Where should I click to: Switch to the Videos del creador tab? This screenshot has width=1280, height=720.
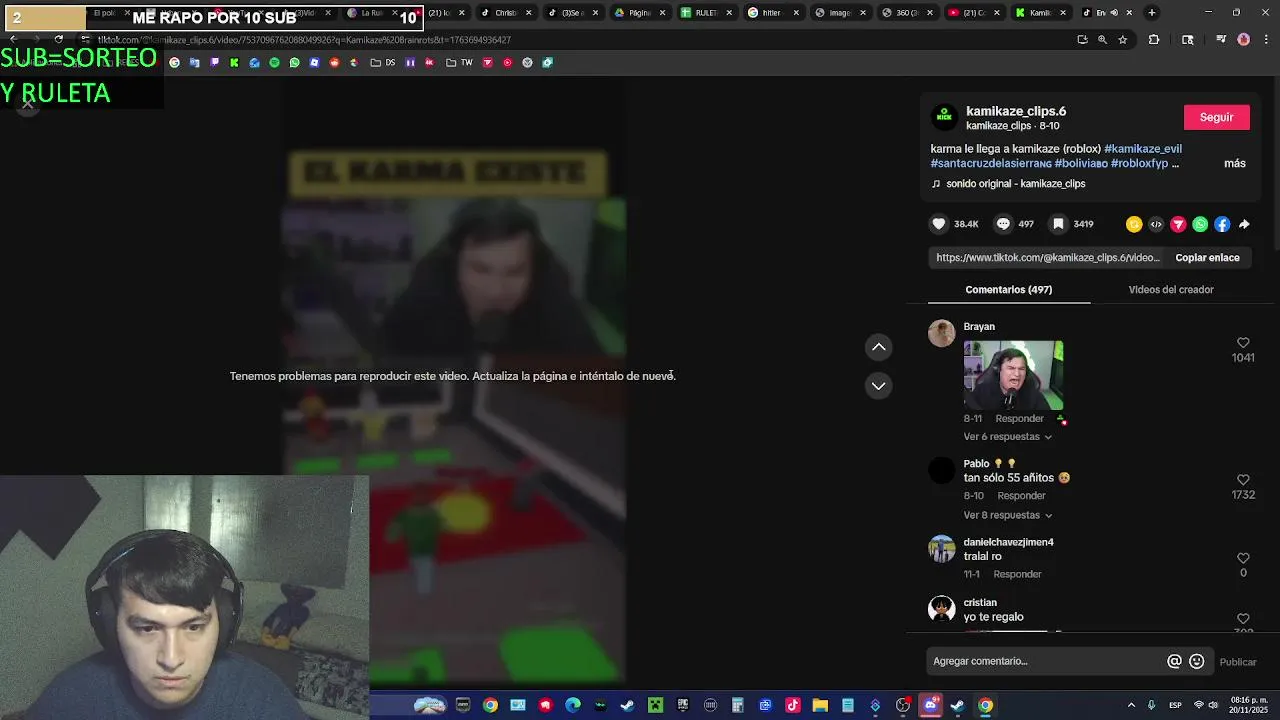click(x=1171, y=290)
